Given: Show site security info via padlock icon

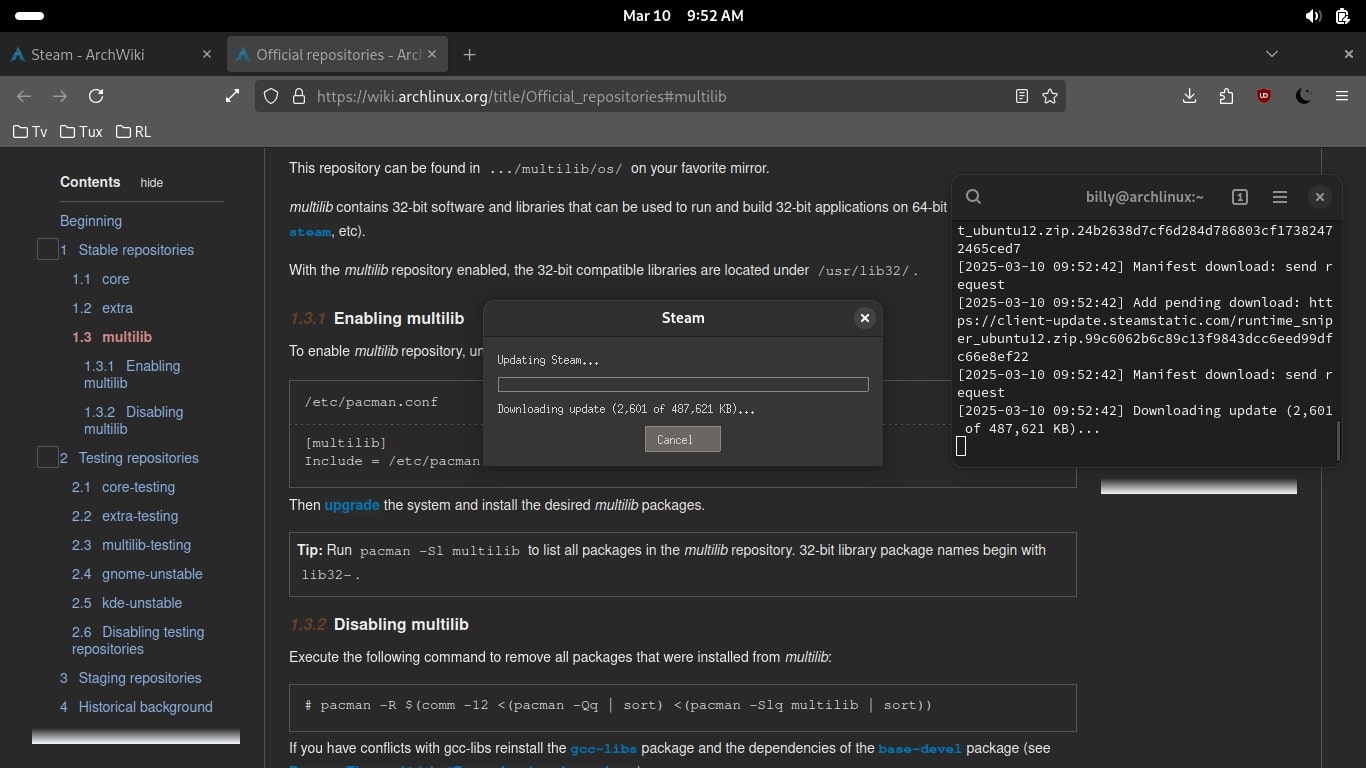Looking at the screenshot, I should (298, 96).
